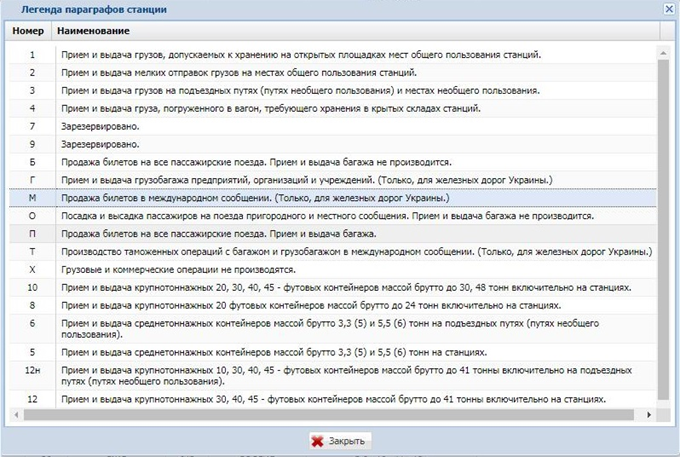
Task: Click number cell '10' in Номер column
Action: tap(33, 287)
